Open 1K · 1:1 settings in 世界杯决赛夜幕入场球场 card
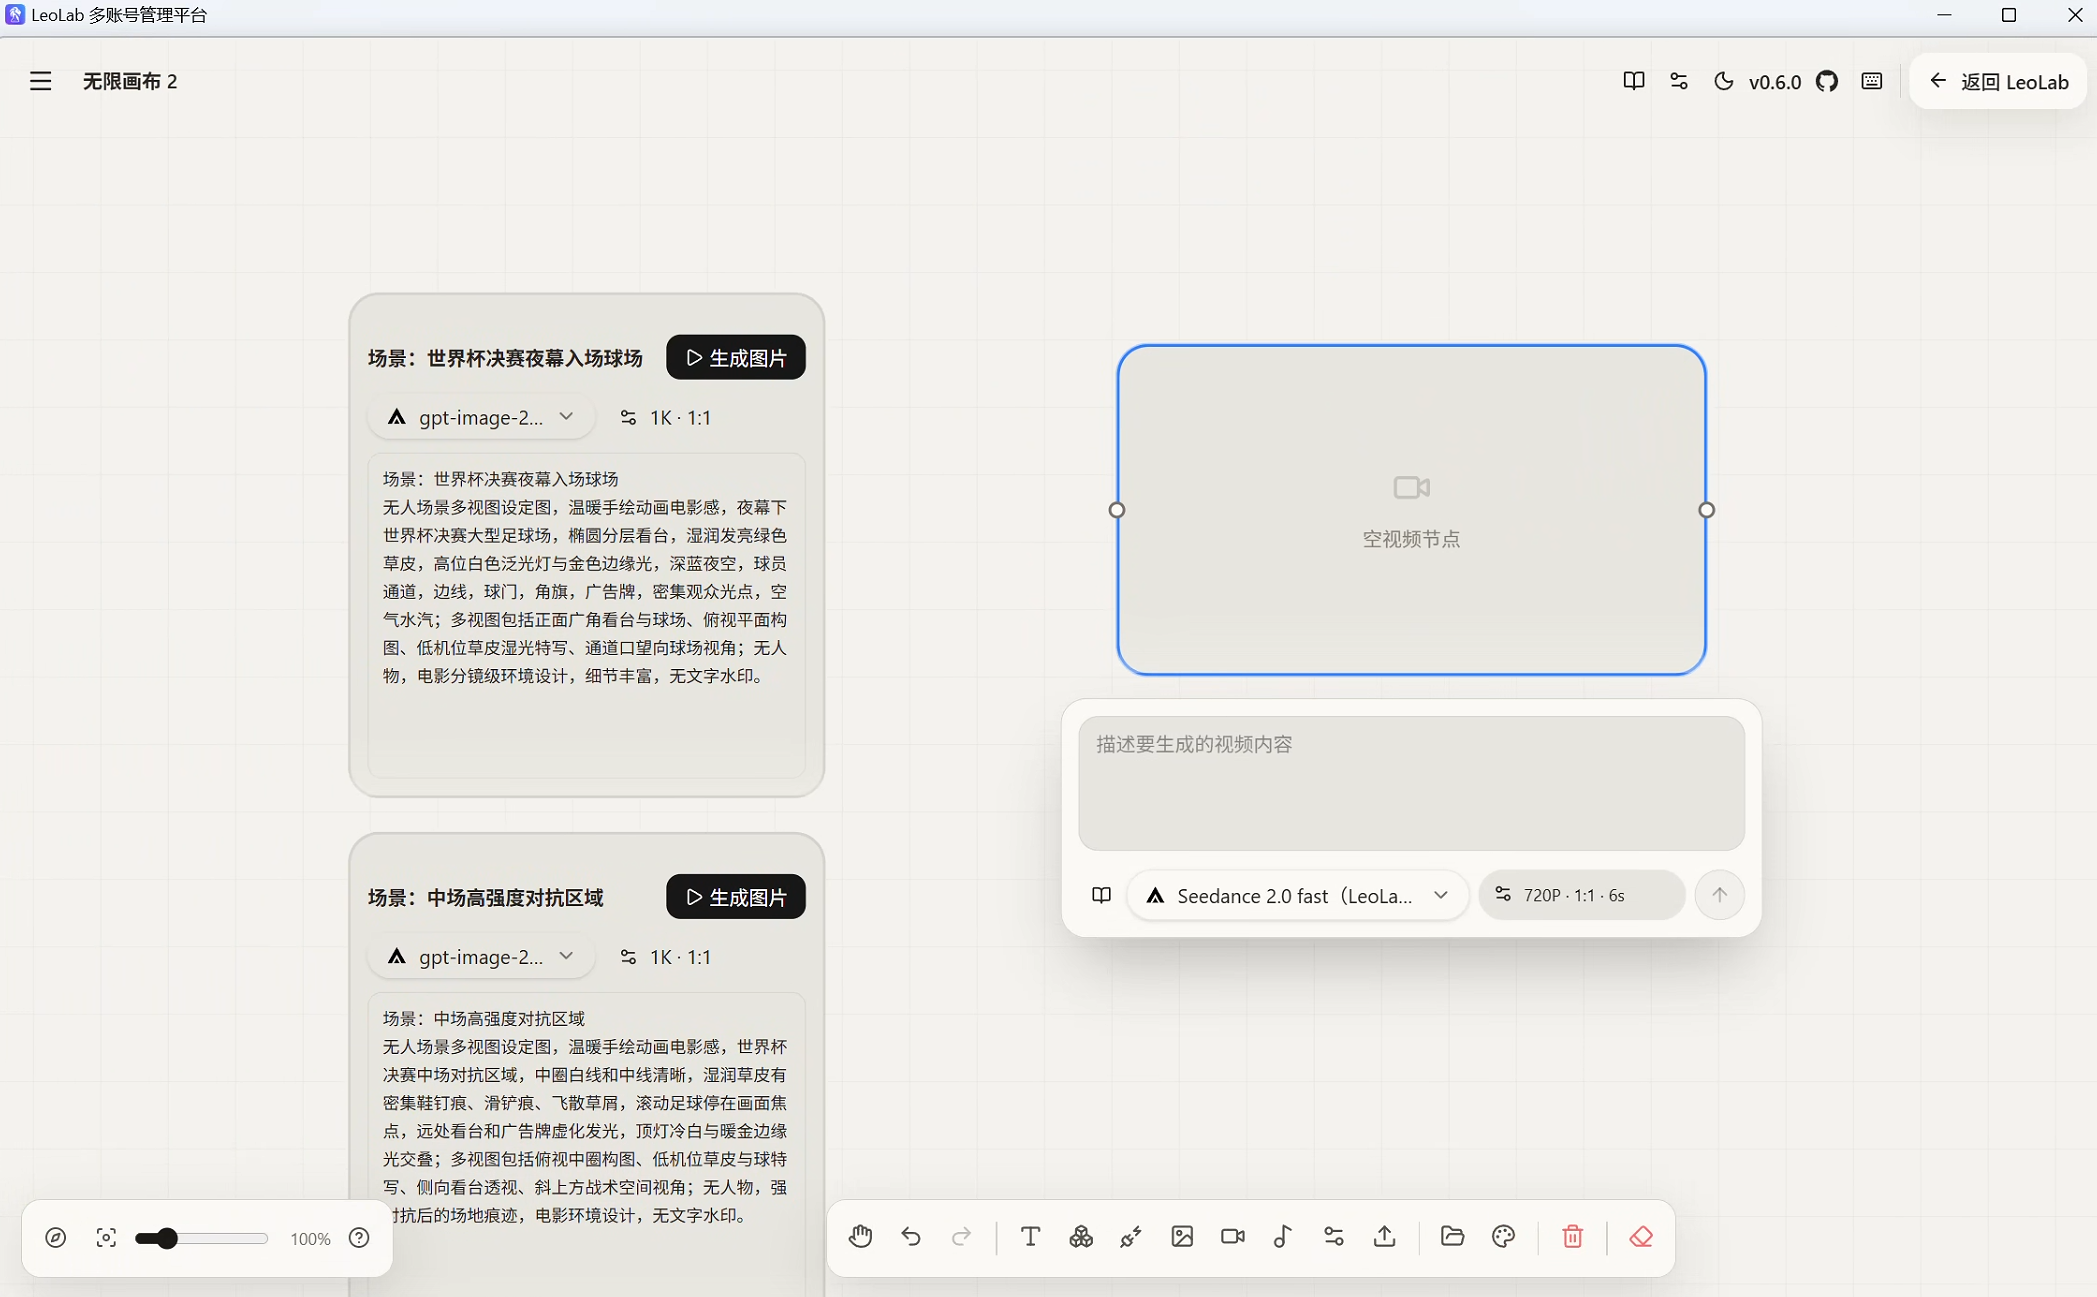Image resolution: width=2097 pixels, height=1297 pixels. (666, 417)
